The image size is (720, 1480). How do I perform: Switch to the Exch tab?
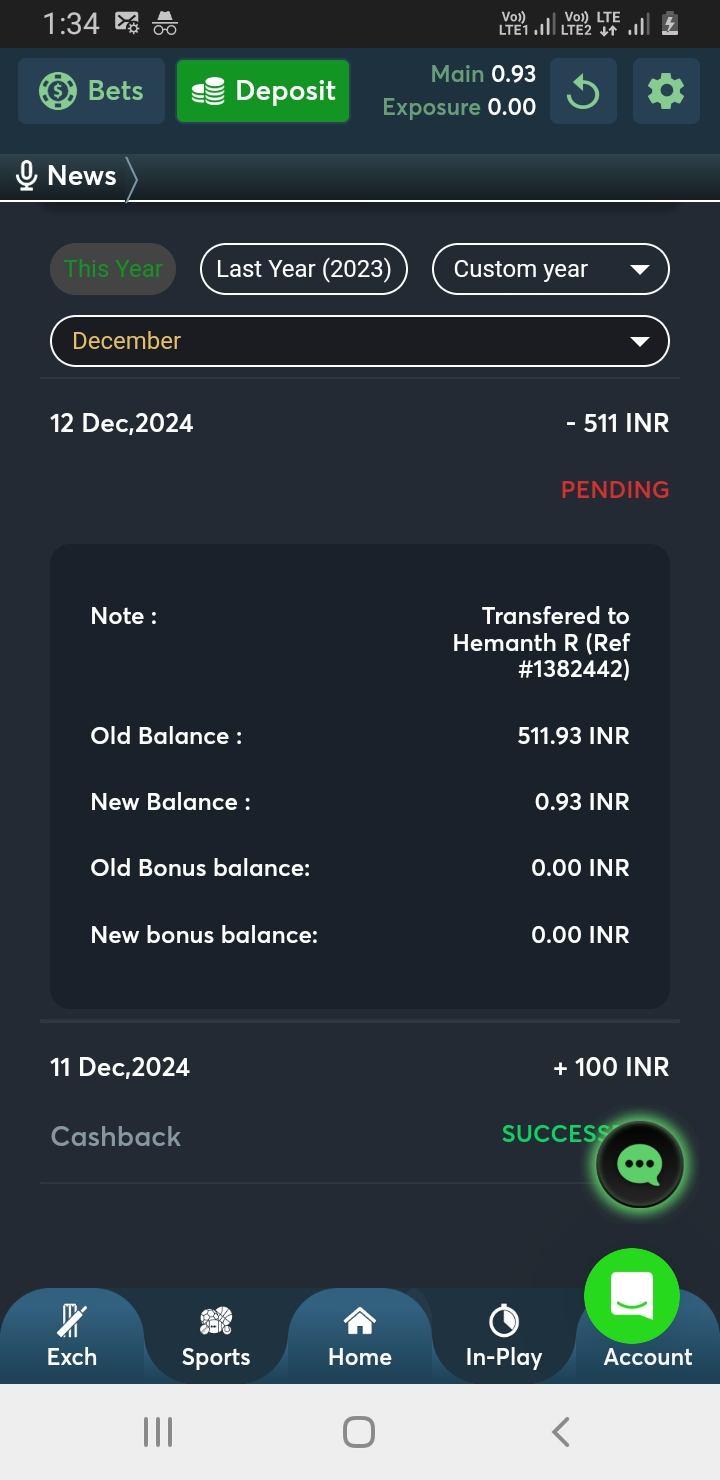pos(72,1336)
